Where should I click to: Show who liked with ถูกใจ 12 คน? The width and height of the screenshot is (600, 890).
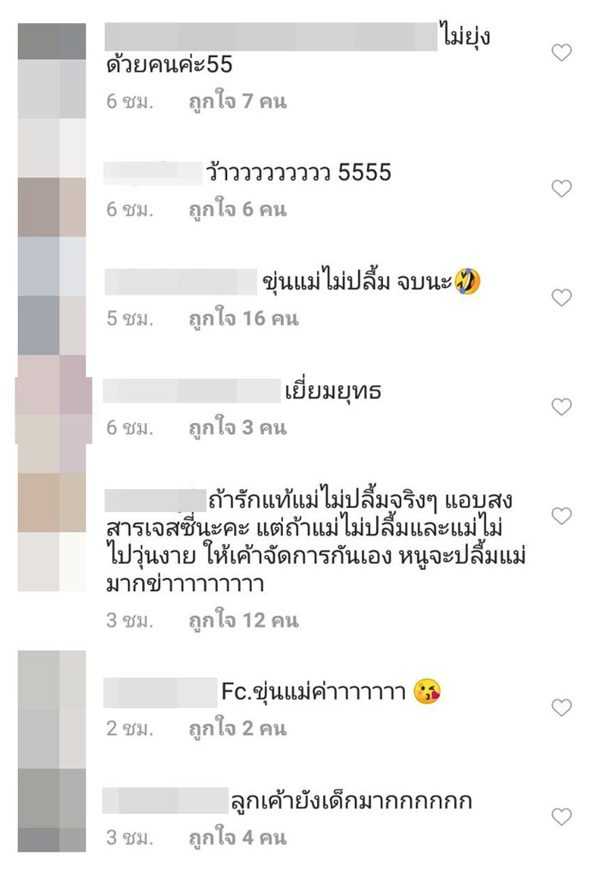tap(243, 621)
